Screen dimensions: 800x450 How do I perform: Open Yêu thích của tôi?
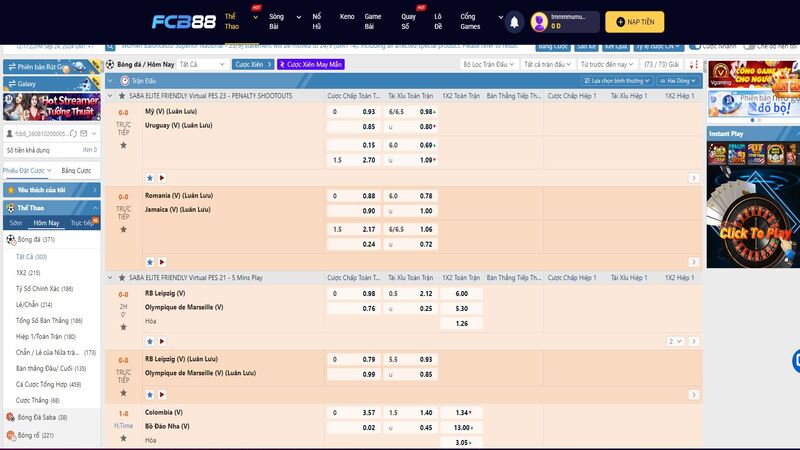[52, 190]
